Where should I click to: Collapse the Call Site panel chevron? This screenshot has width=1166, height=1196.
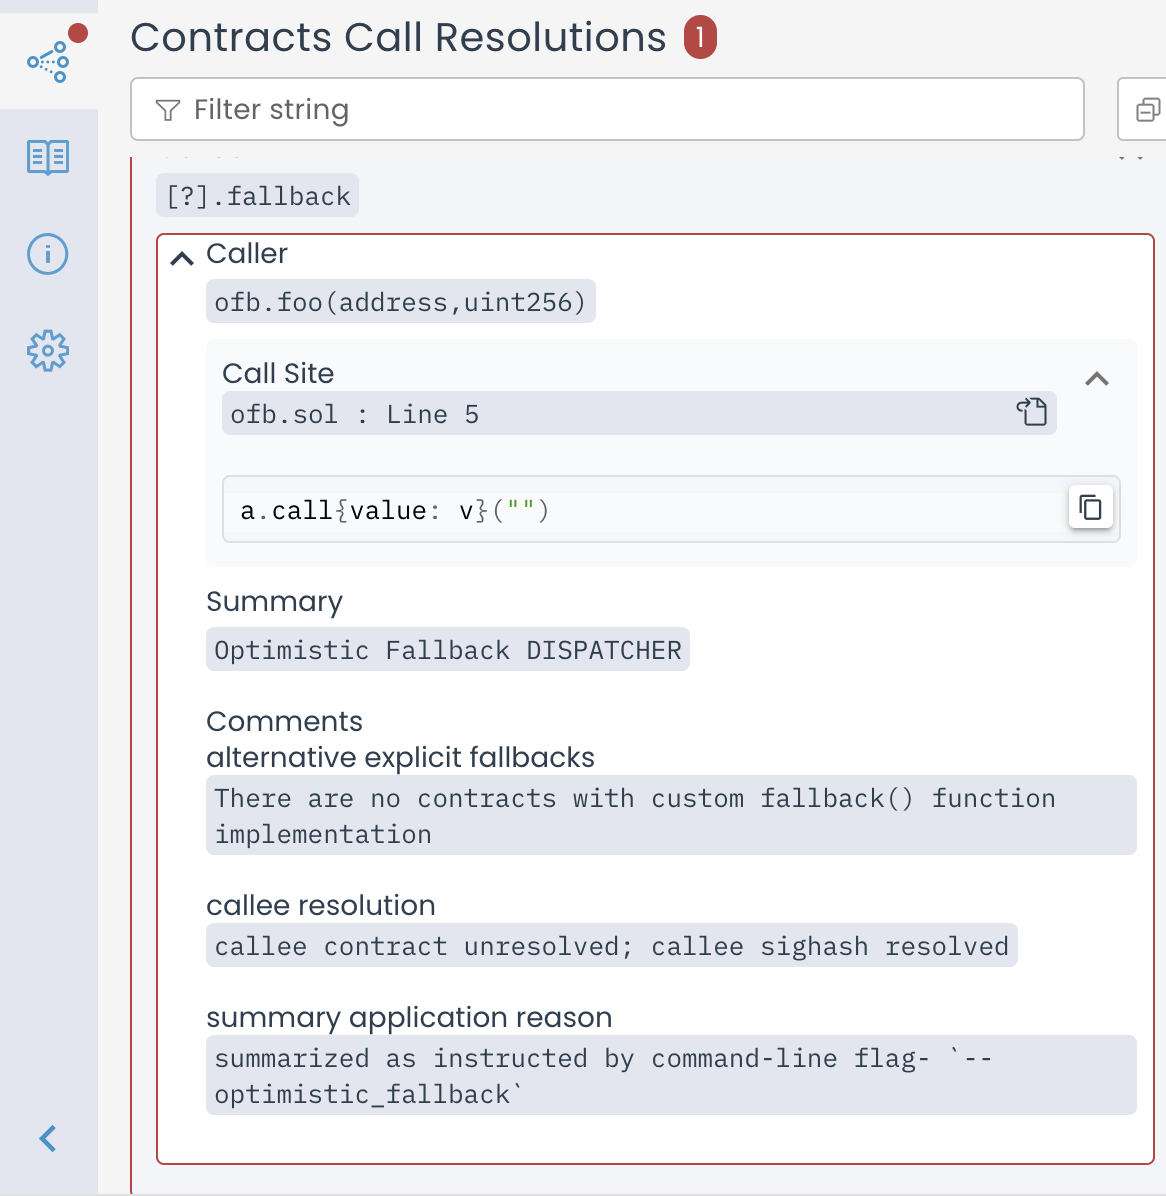[x=1097, y=379]
